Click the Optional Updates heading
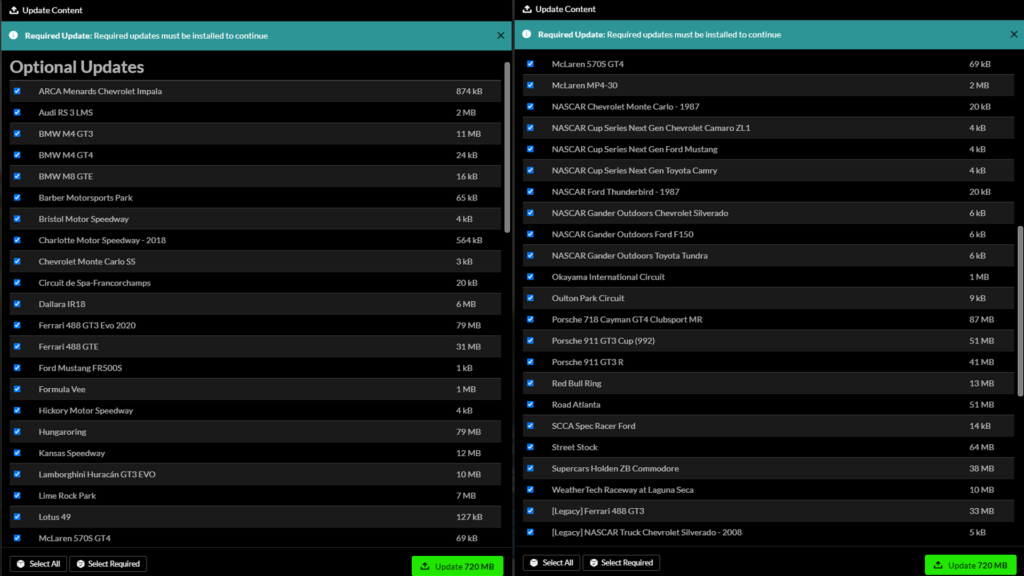This screenshot has width=1024, height=576. (76, 67)
